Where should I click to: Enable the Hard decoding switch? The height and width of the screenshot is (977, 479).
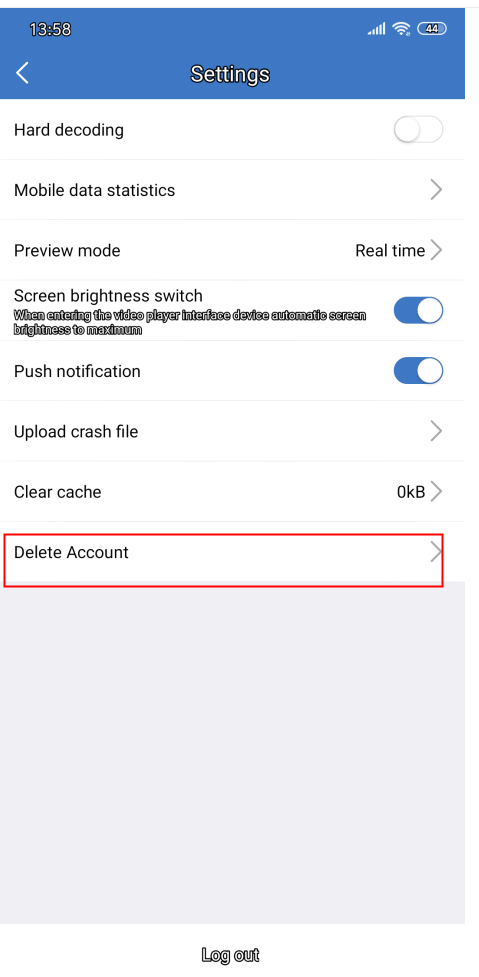pyautogui.click(x=418, y=130)
